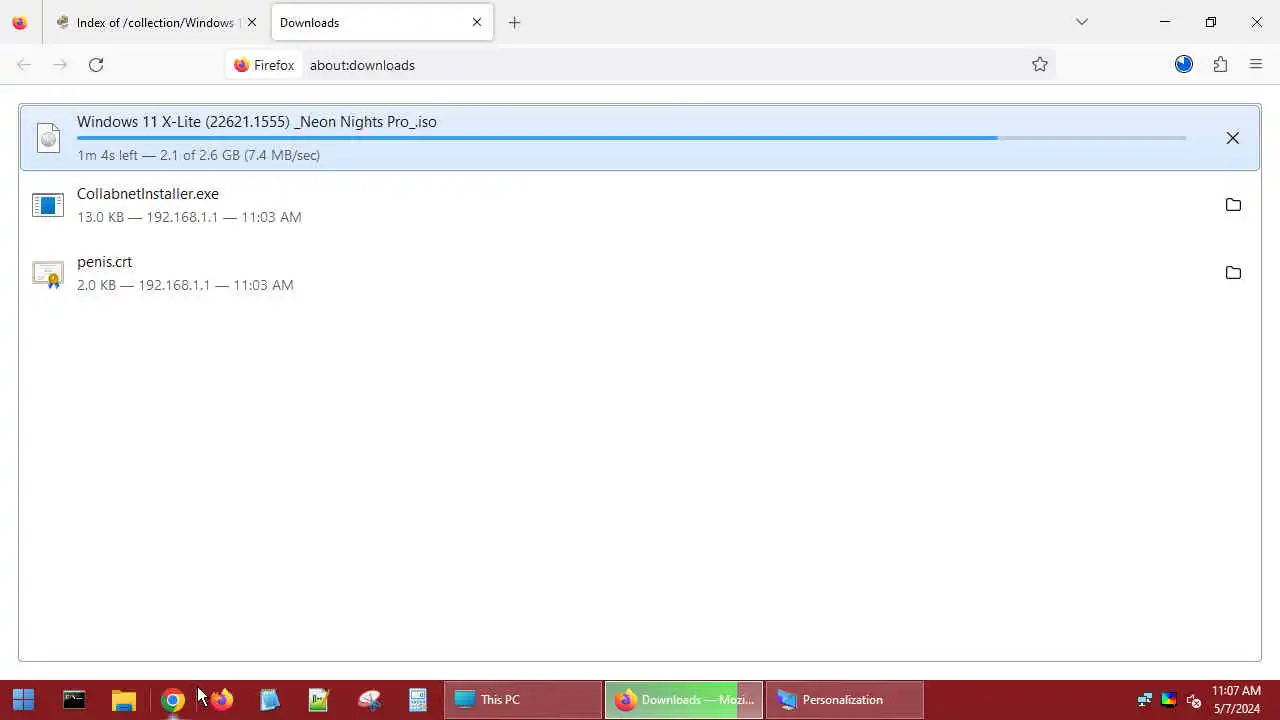
Task: Open the Windows Start menu
Action: click(23, 700)
